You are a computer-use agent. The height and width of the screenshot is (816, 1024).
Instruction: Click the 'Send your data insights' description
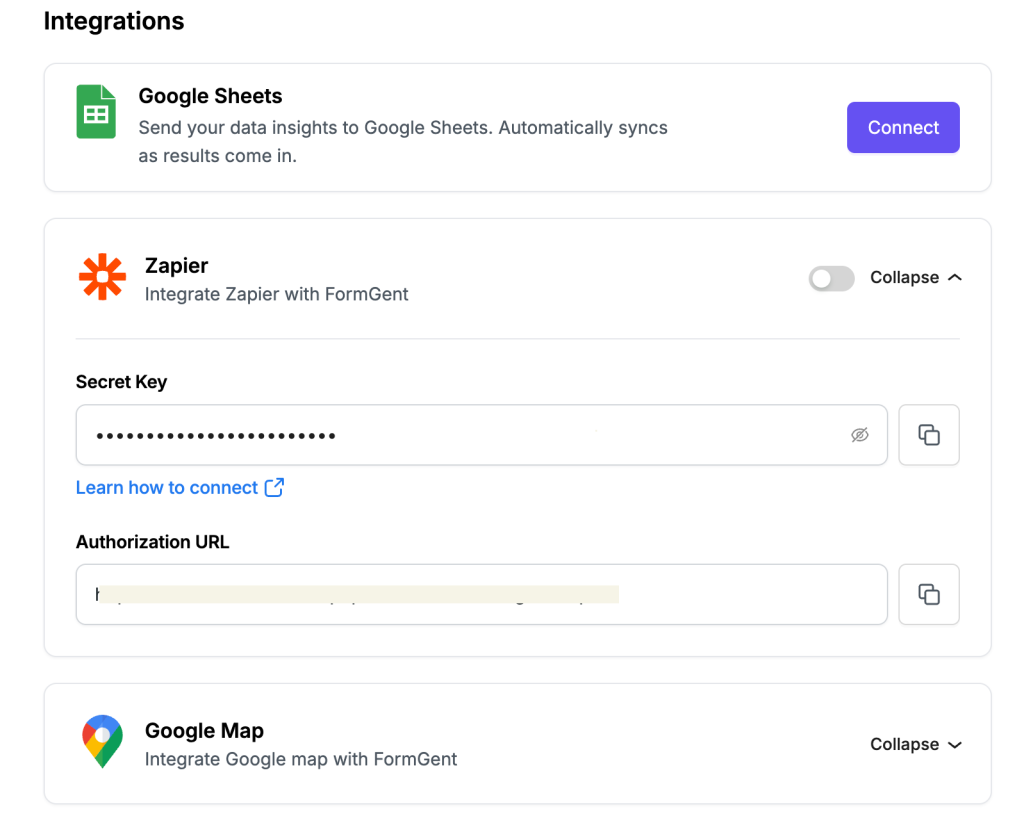click(403, 142)
